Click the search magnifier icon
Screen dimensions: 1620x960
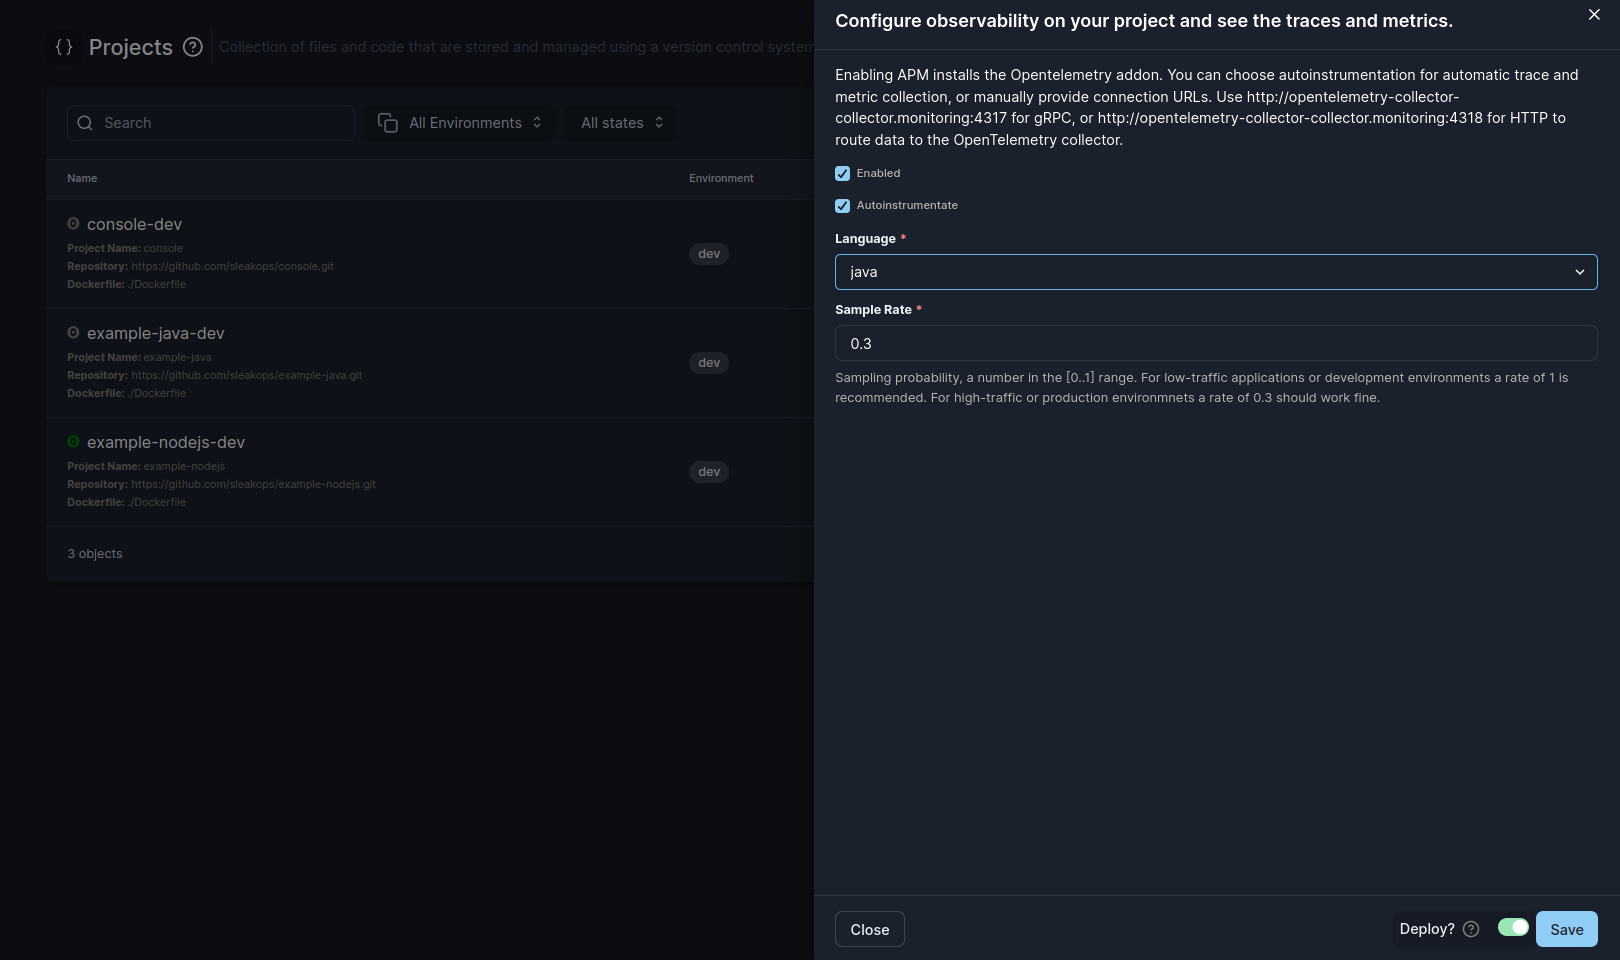[85, 123]
